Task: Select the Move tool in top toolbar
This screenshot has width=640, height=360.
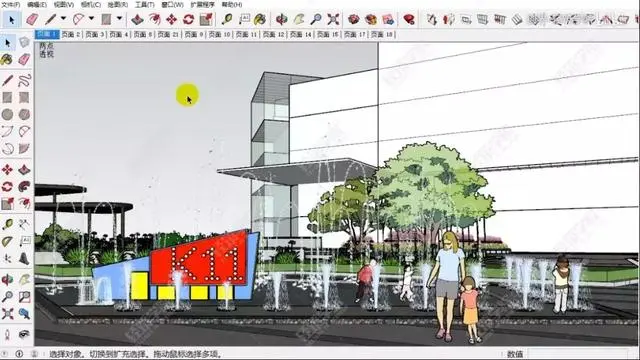Action: click(x=171, y=19)
